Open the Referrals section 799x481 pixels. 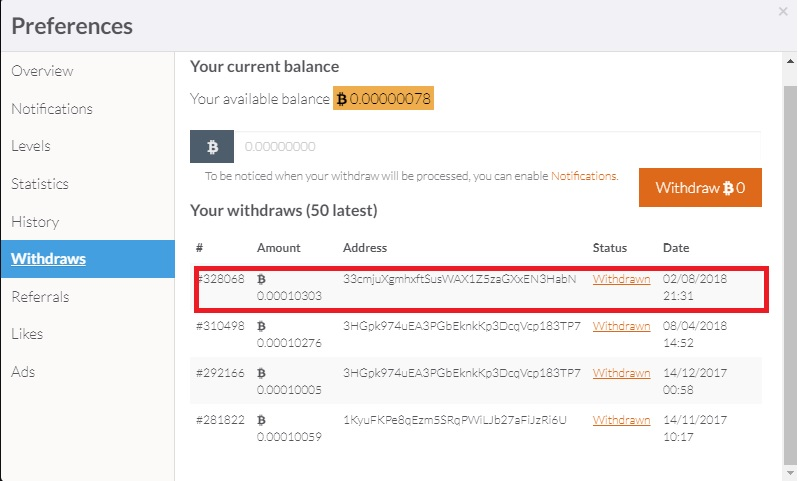pos(41,296)
